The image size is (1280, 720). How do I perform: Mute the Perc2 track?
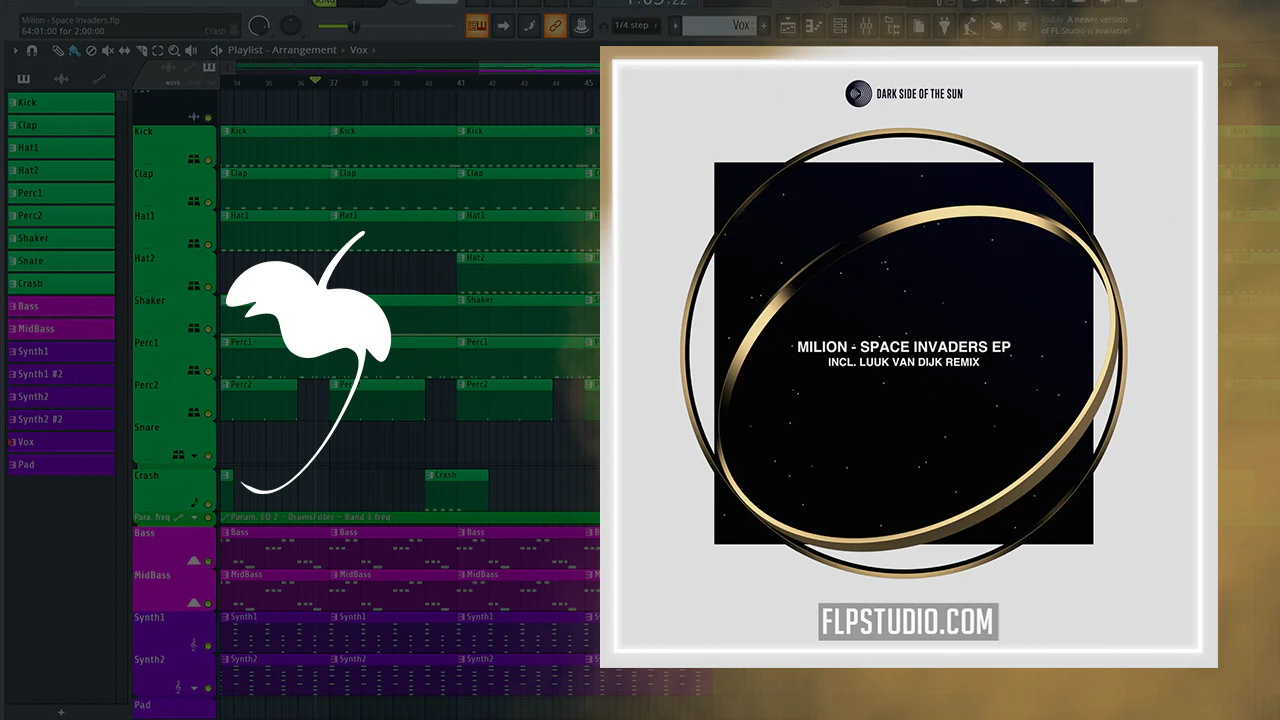(x=208, y=412)
